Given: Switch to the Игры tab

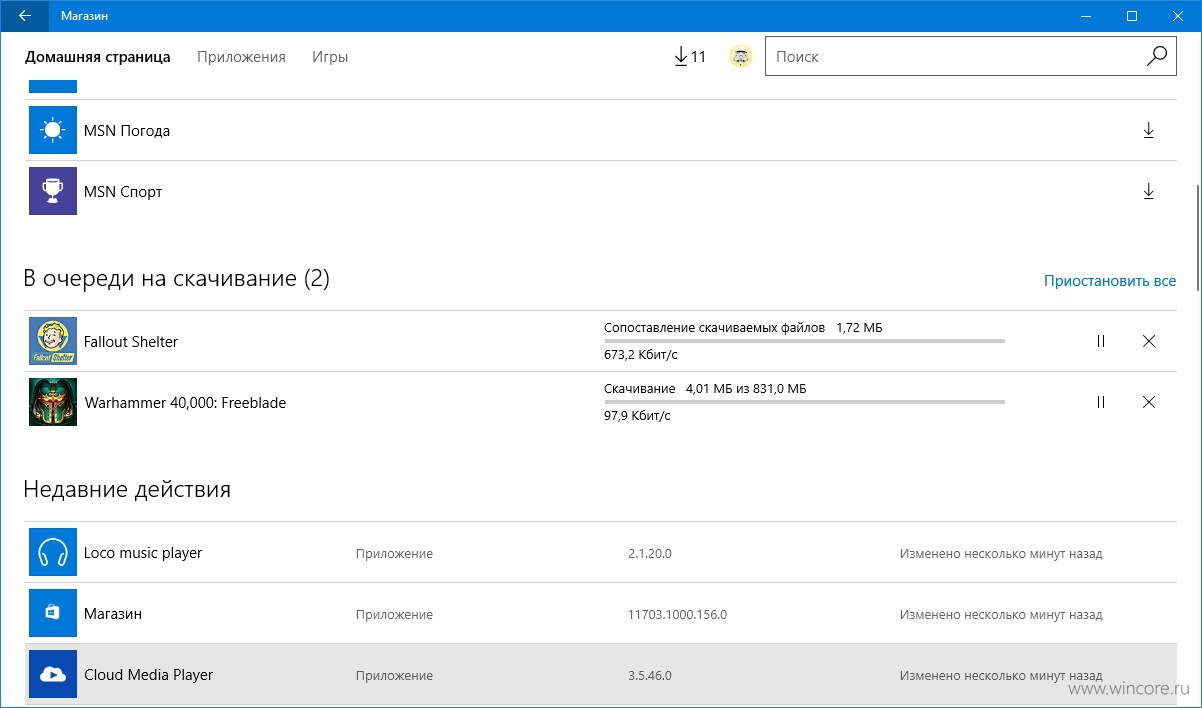Looking at the screenshot, I should click(x=330, y=57).
